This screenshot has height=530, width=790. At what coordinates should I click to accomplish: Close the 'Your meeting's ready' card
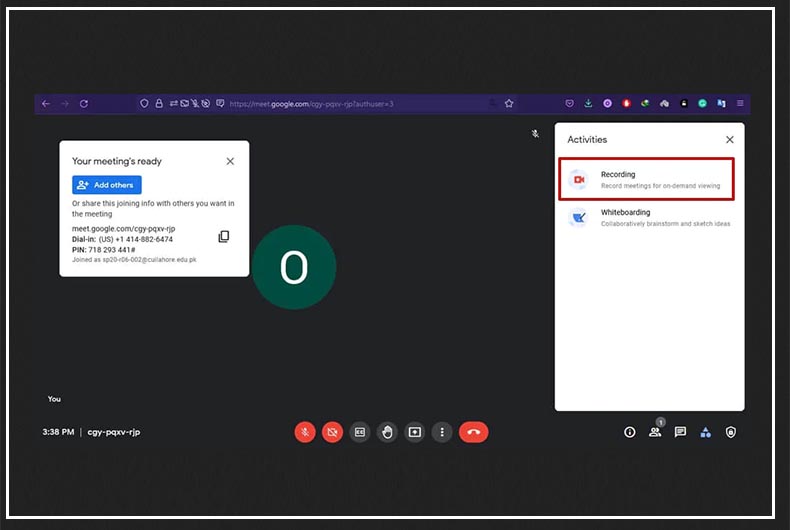click(230, 161)
